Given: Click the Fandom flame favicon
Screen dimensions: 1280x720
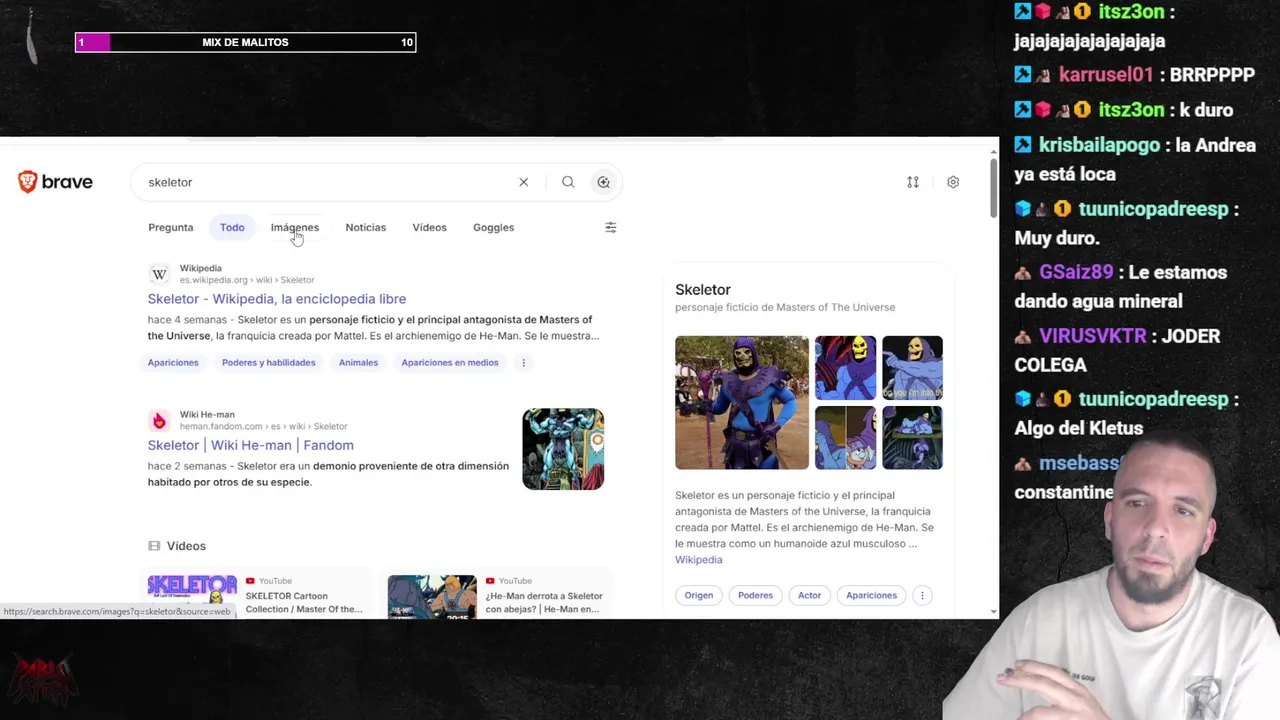Looking at the screenshot, I should pos(159,421).
